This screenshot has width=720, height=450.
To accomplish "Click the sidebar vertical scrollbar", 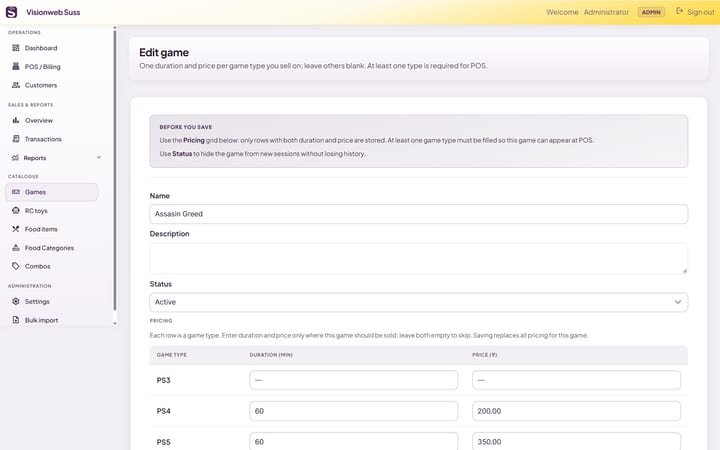I will 115,170.
